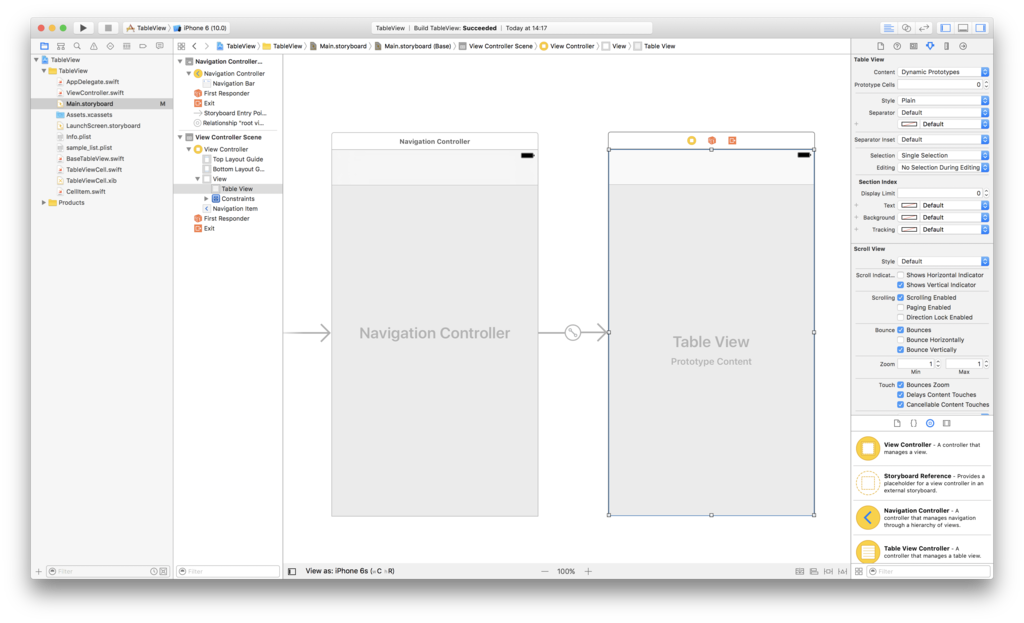Click the Section Index Background color swatch

[x=909, y=217]
